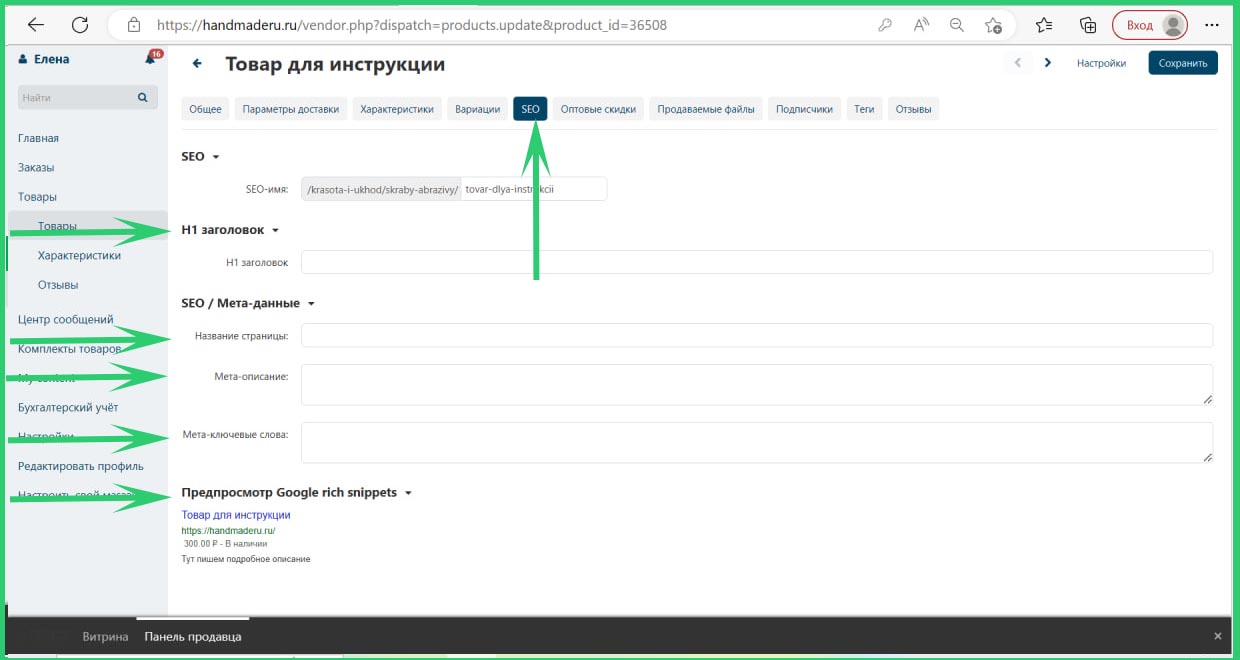Open Заказы in the left sidebar
The width and height of the screenshot is (1240, 660).
click(x=36, y=167)
